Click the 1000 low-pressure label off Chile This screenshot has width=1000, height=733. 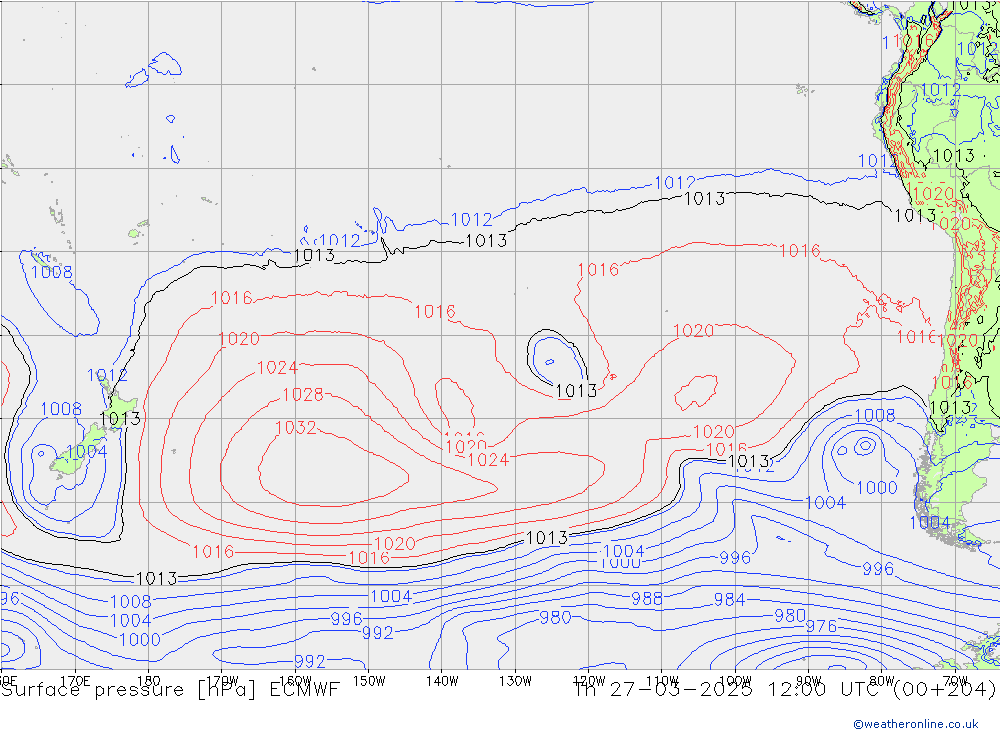[877, 488]
